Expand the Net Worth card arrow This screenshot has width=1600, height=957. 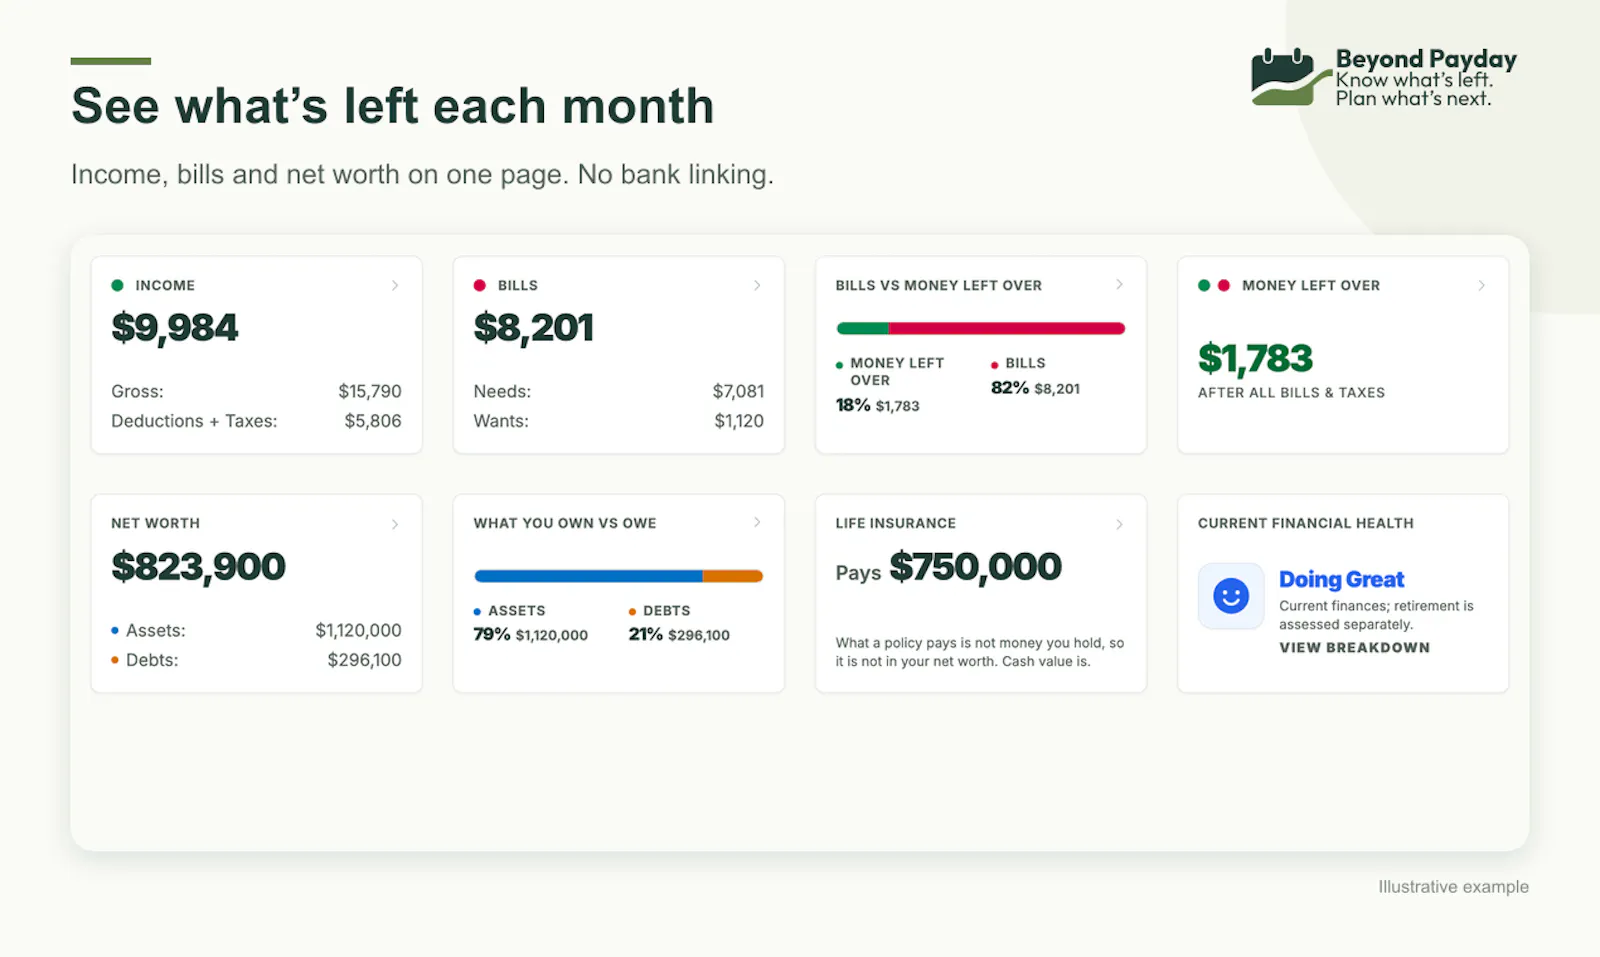395,524
